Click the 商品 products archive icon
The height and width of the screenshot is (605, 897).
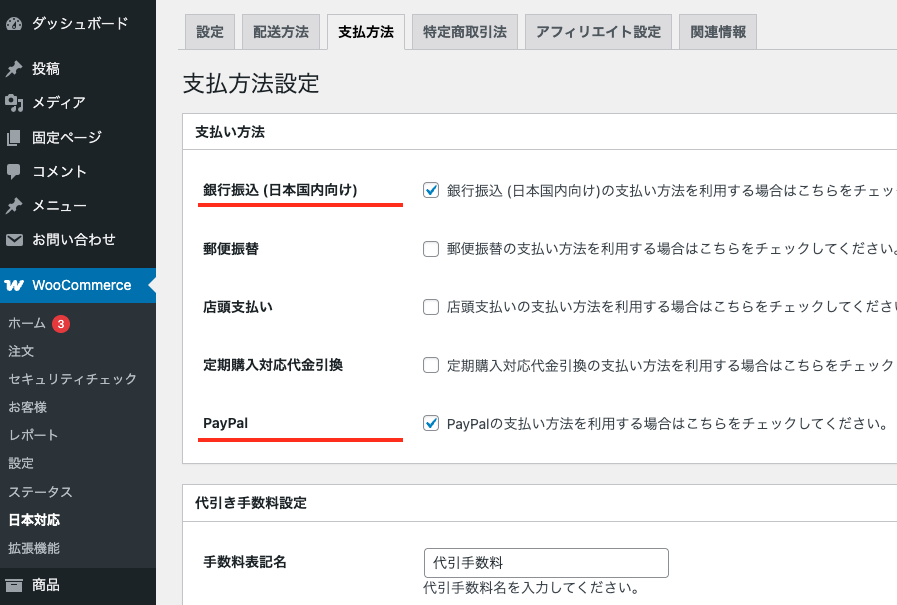(14, 585)
